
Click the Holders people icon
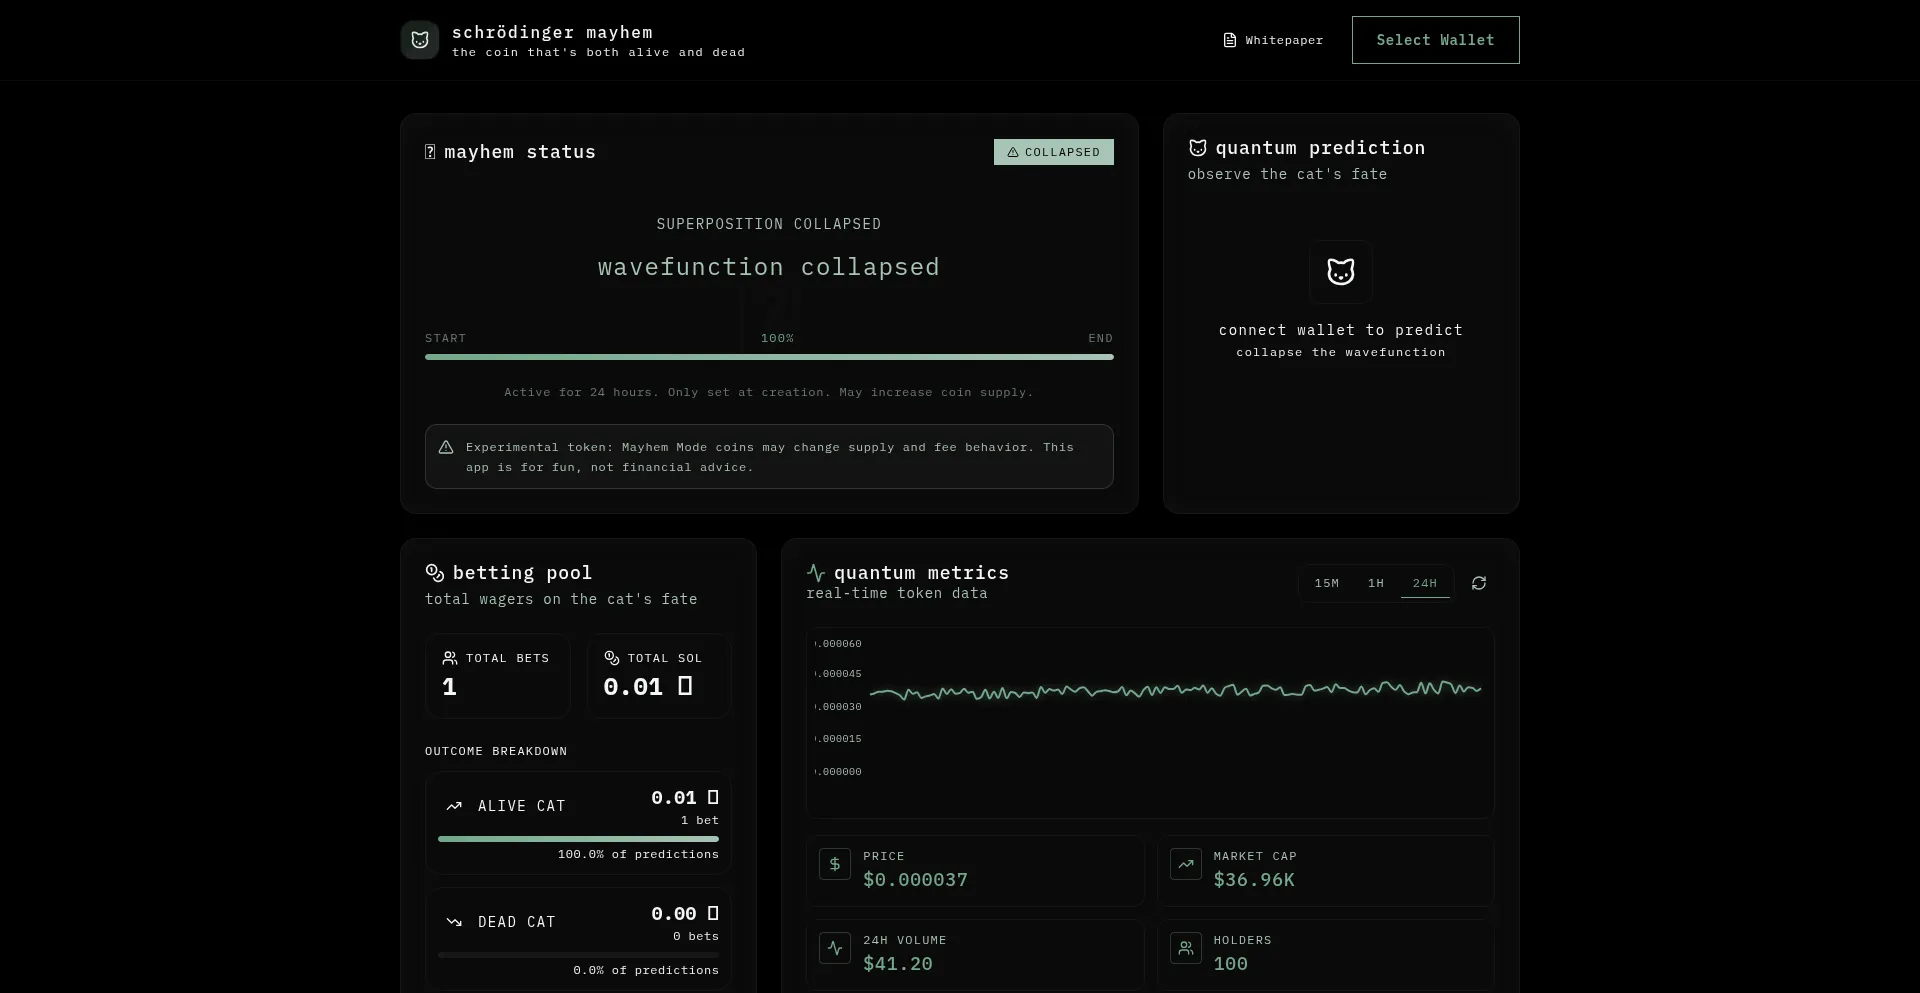click(x=1186, y=948)
